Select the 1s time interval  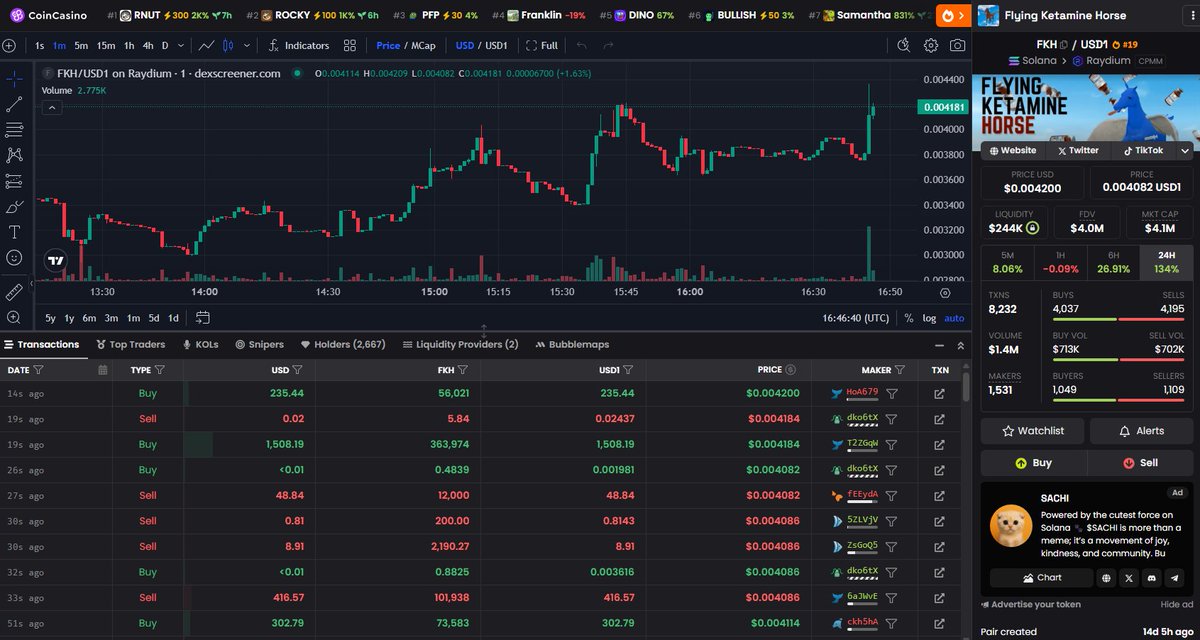39,45
